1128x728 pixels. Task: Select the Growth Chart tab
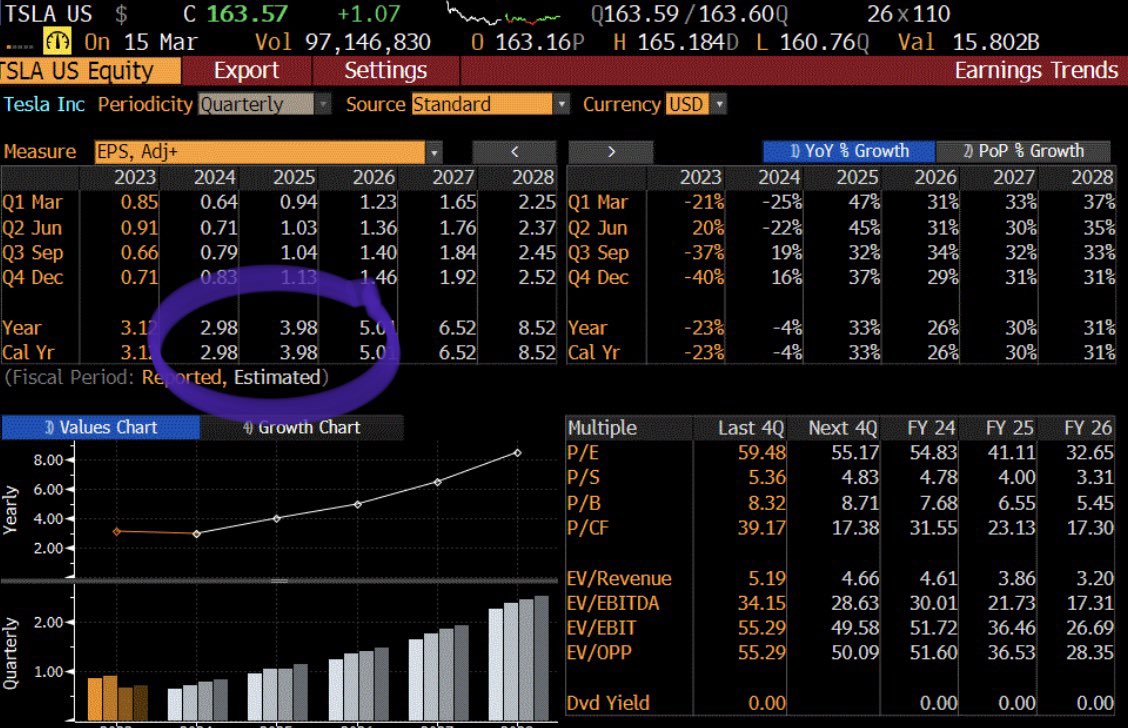click(301, 427)
